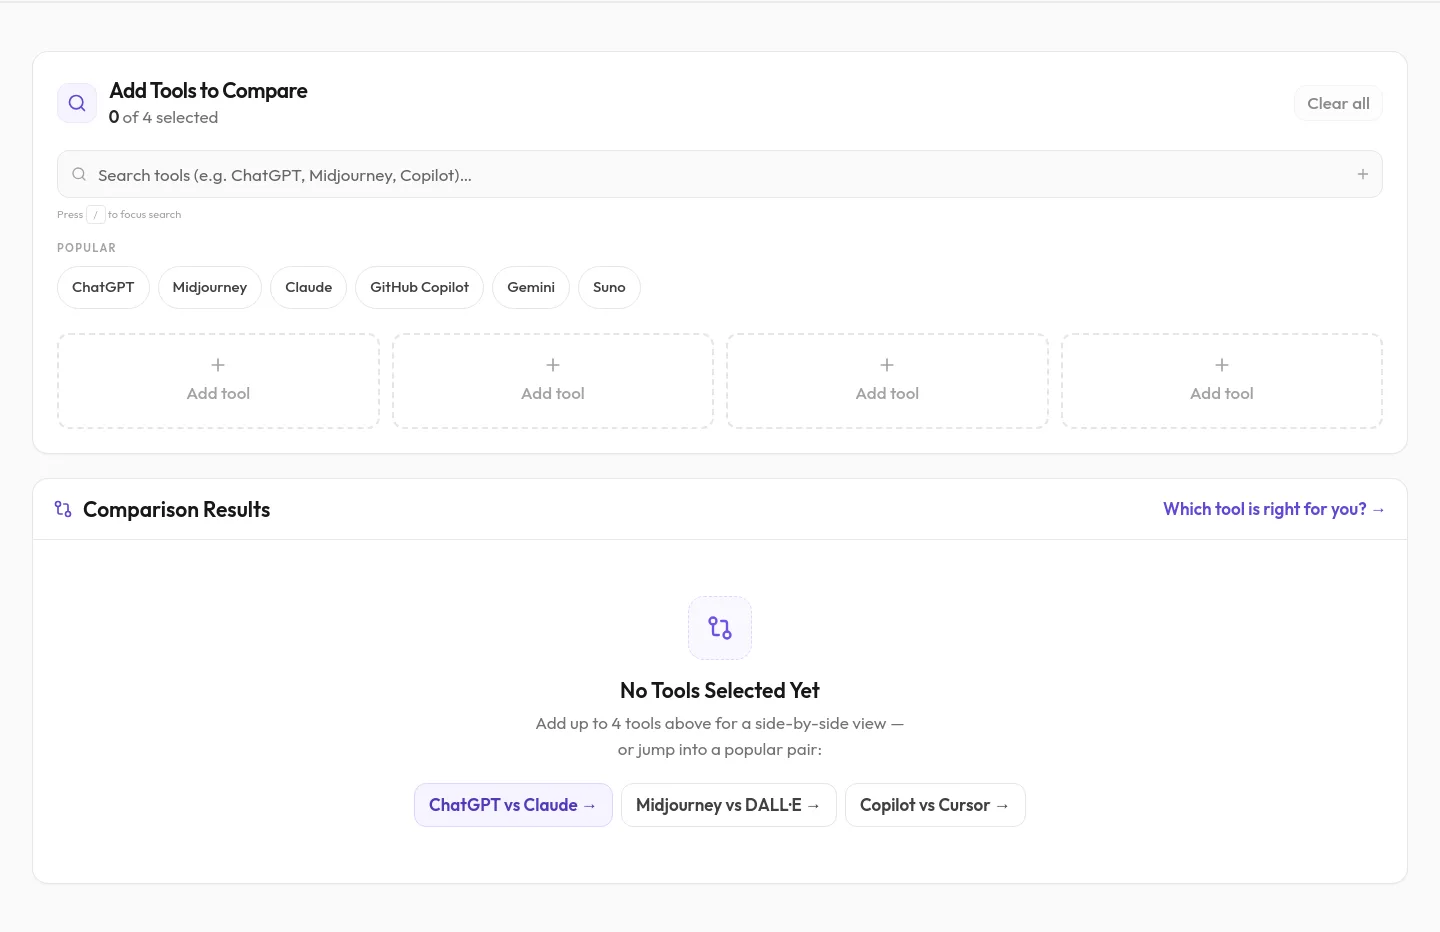The width and height of the screenshot is (1440, 932).
Task: Click the purple search icon beside Add Tools to Compare
Action: (x=77, y=103)
